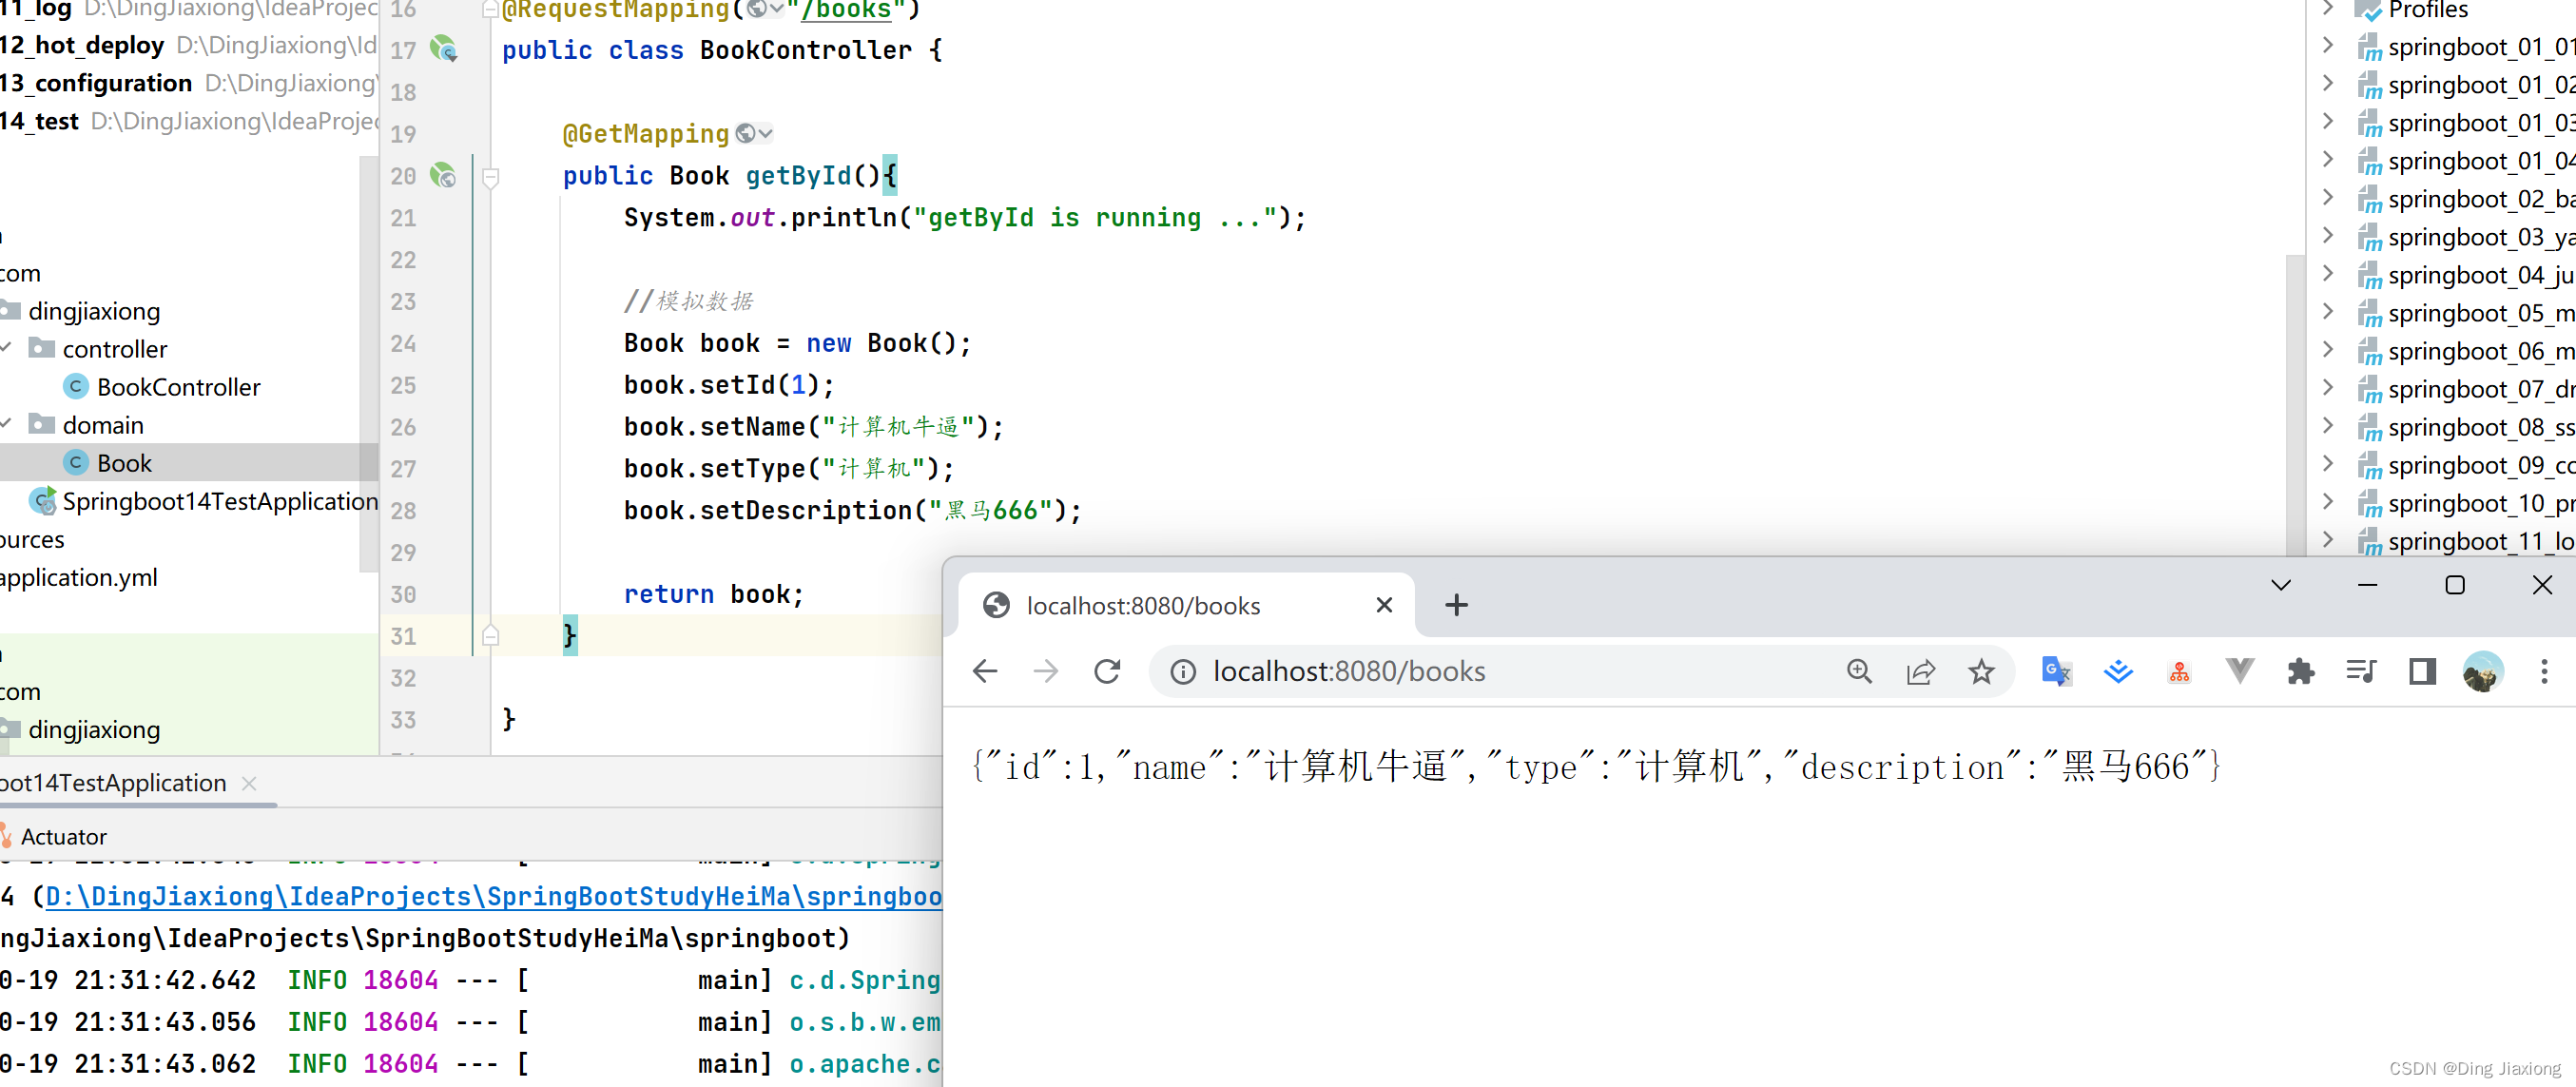Open the Vue devtools extension icon
Image resolution: width=2576 pixels, height=1087 pixels.
pos(2240,671)
